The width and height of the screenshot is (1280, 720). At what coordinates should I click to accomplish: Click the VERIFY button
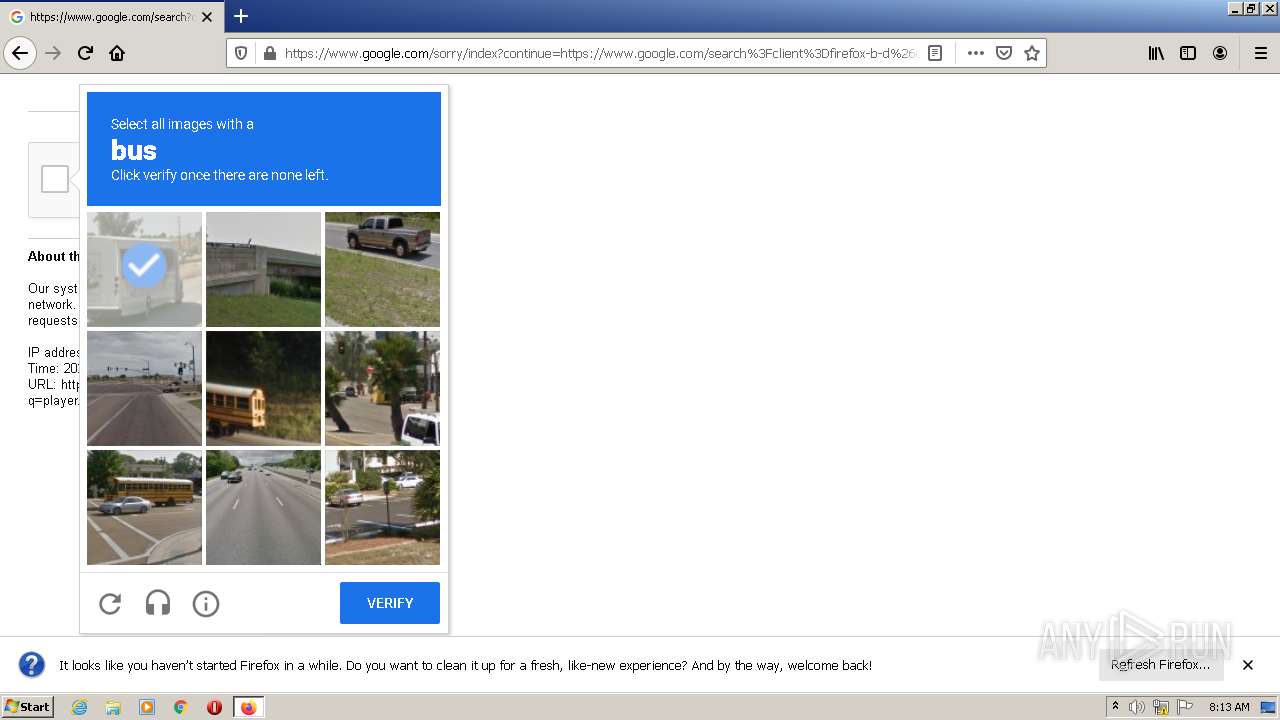[x=390, y=603]
